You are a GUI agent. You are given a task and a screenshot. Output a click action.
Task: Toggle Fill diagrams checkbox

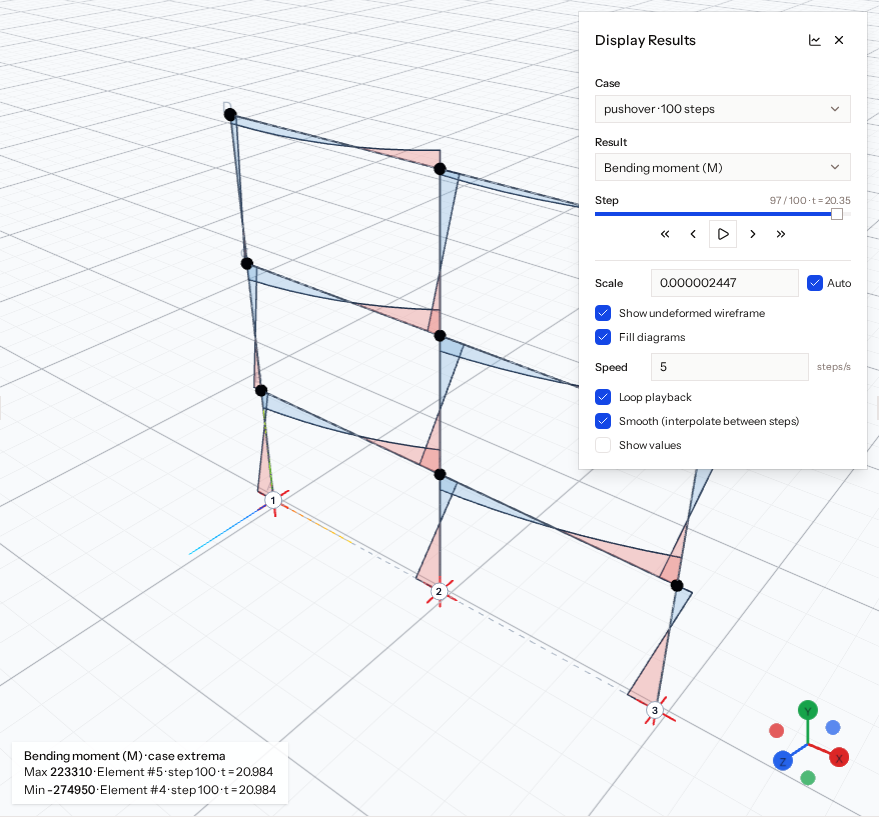coord(603,337)
